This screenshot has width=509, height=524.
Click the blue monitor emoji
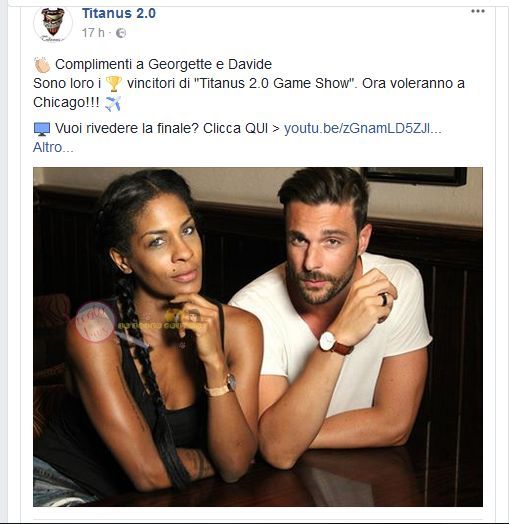coord(42,129)
